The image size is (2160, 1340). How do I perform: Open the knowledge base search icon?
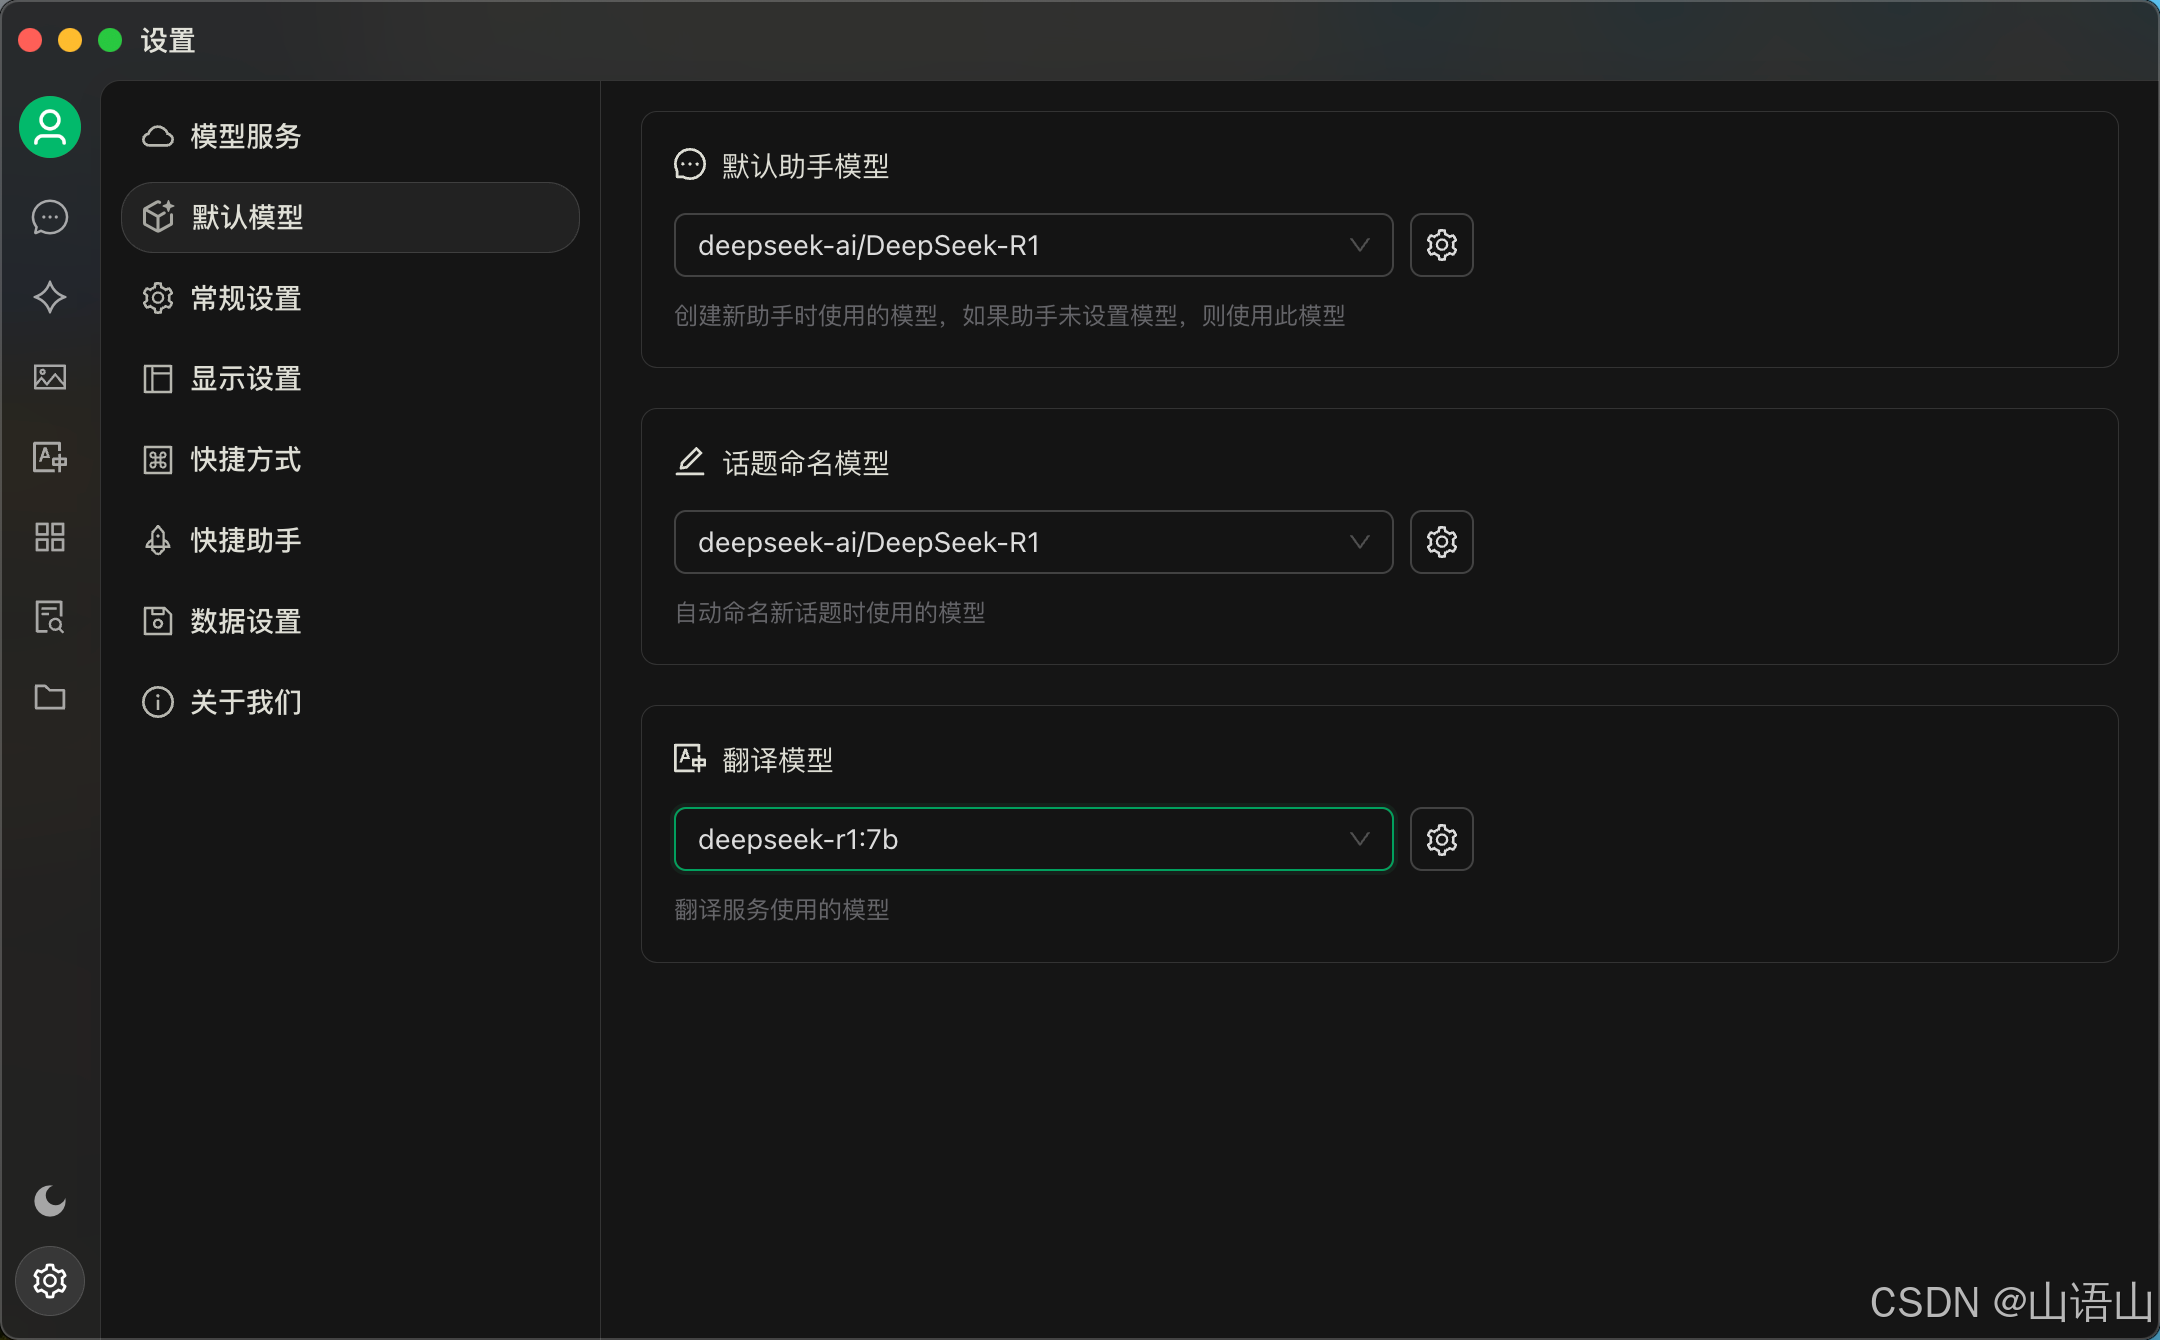50,617
